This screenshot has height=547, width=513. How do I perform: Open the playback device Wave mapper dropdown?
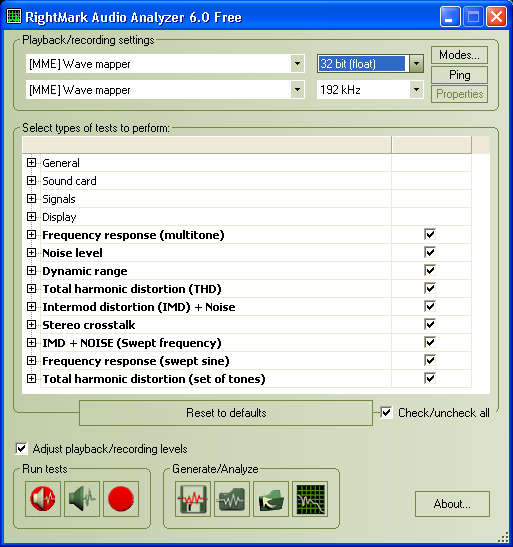click(x=297, y=63)
